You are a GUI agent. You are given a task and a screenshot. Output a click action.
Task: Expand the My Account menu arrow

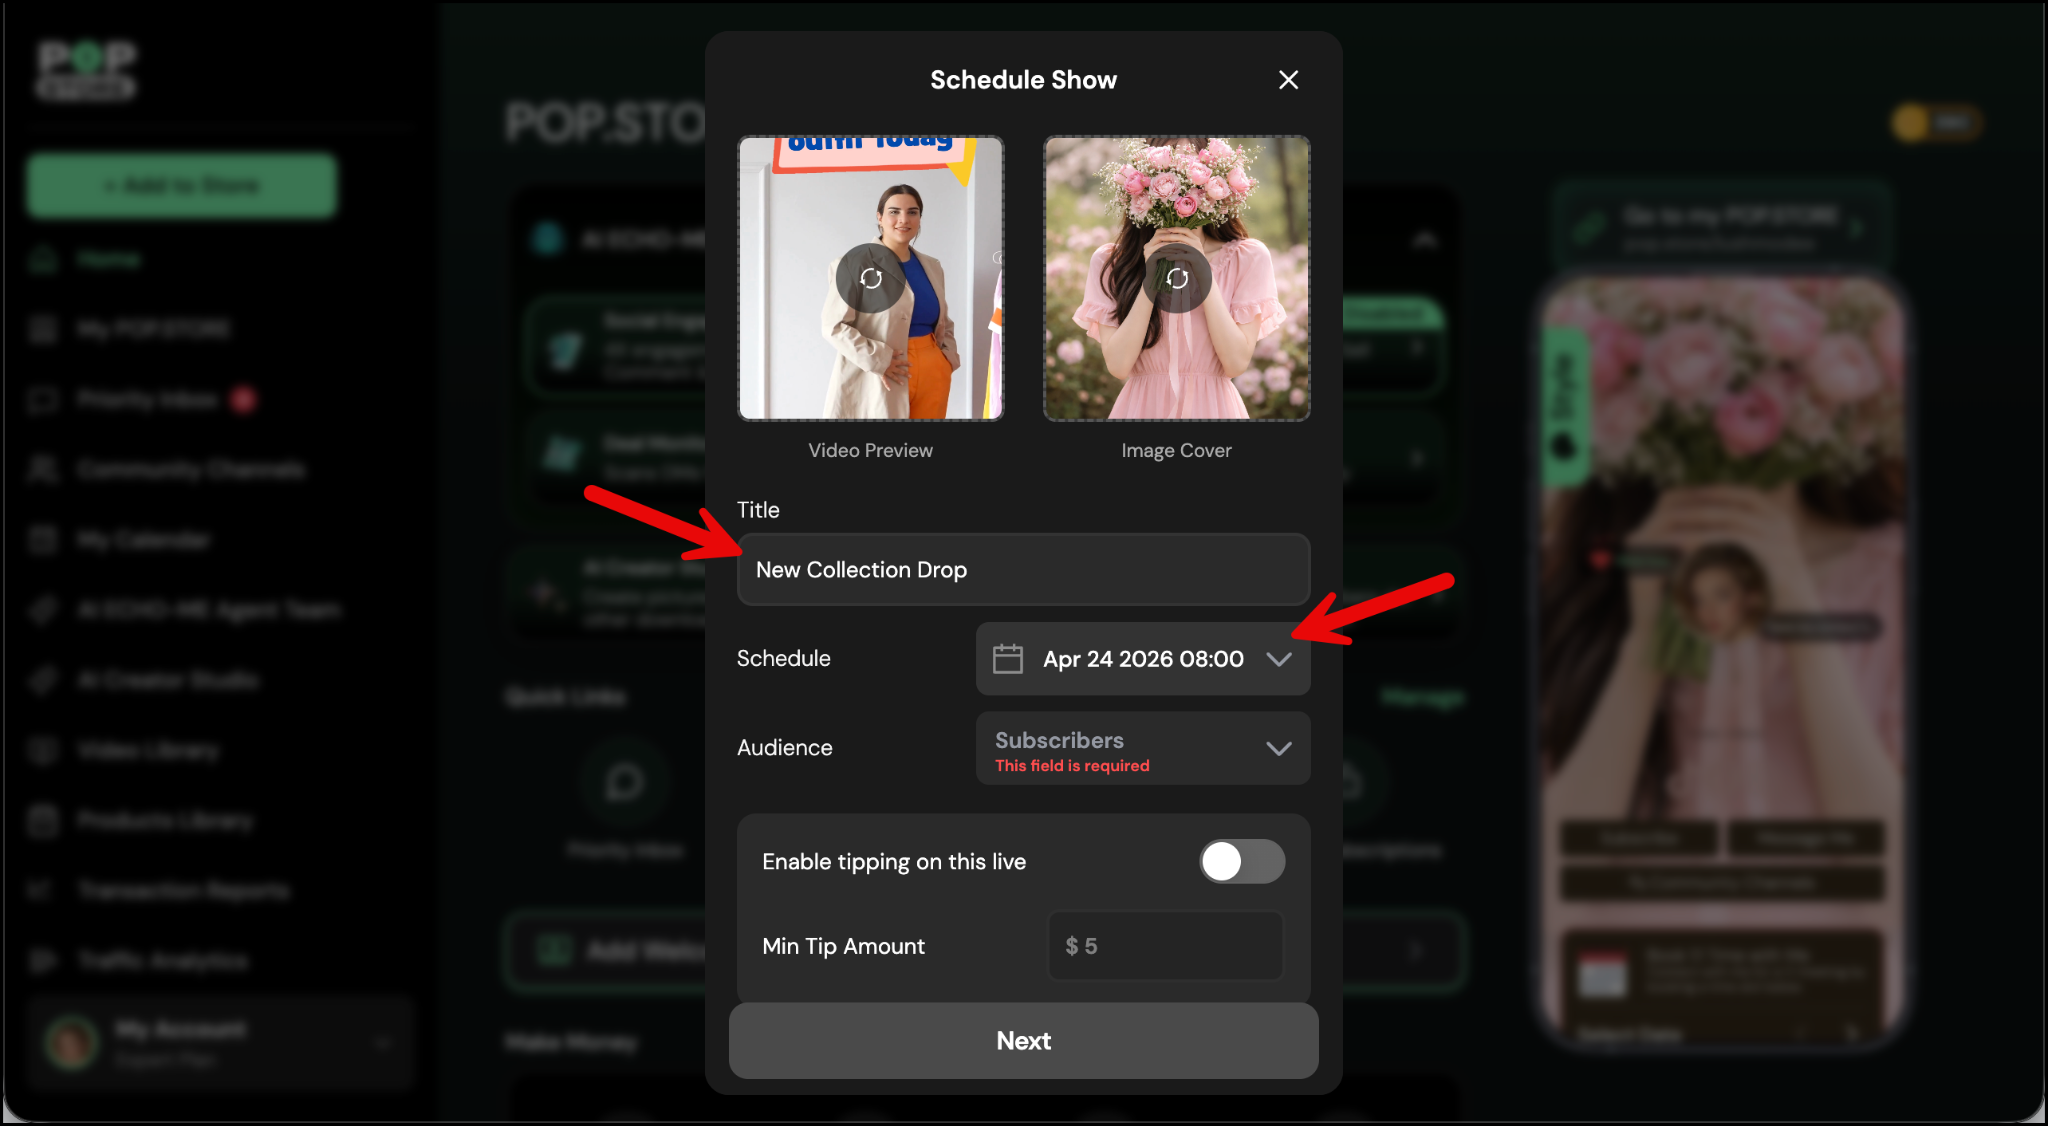[383, 1043]
